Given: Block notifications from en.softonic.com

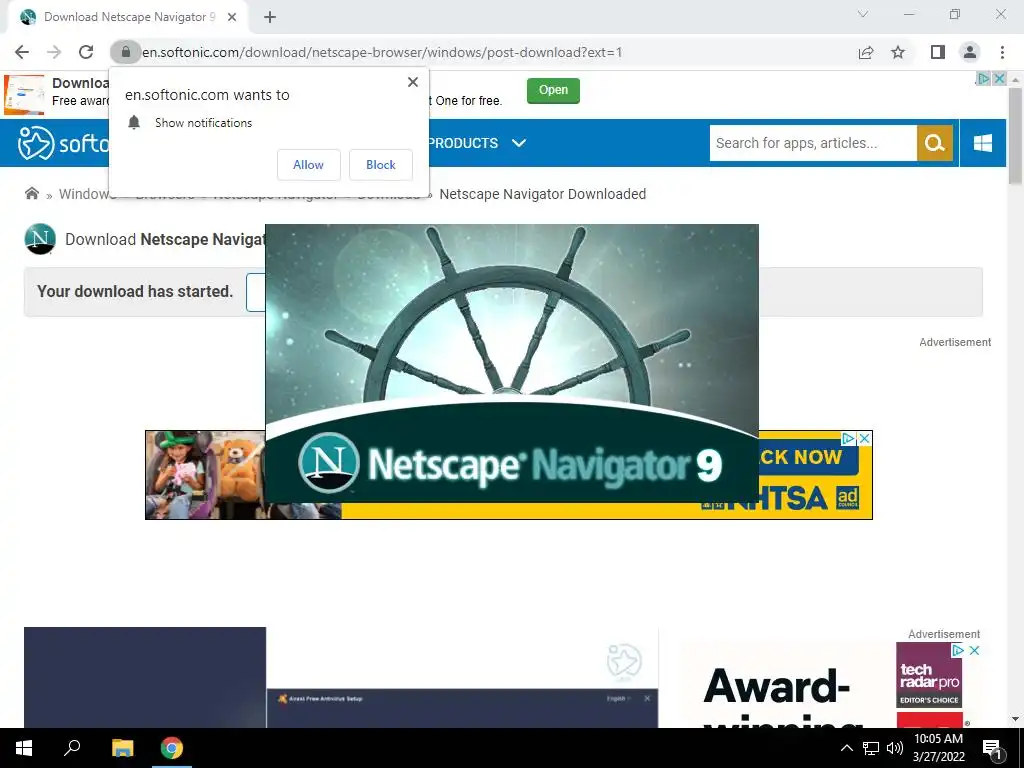Looking at the screenshot, I should (x=381, y=165).
